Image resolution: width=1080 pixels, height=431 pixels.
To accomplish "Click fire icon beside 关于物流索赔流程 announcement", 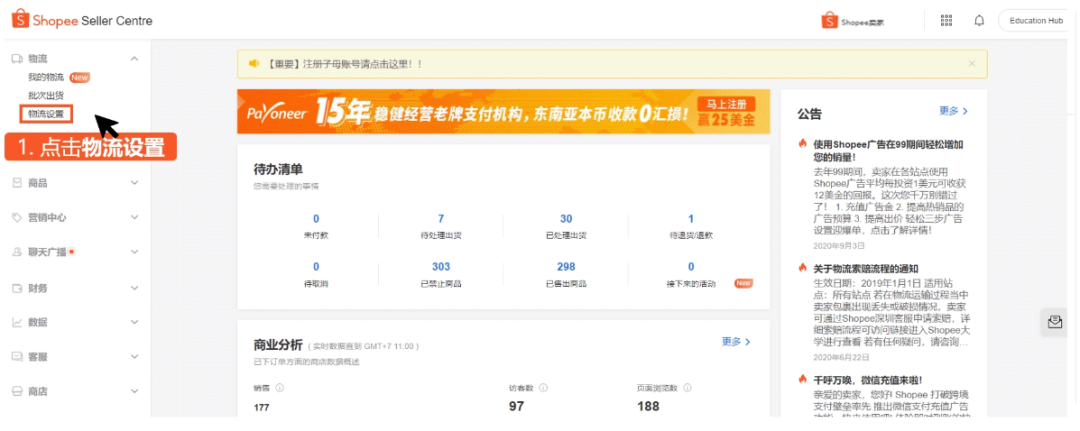I will pos(802,269).
